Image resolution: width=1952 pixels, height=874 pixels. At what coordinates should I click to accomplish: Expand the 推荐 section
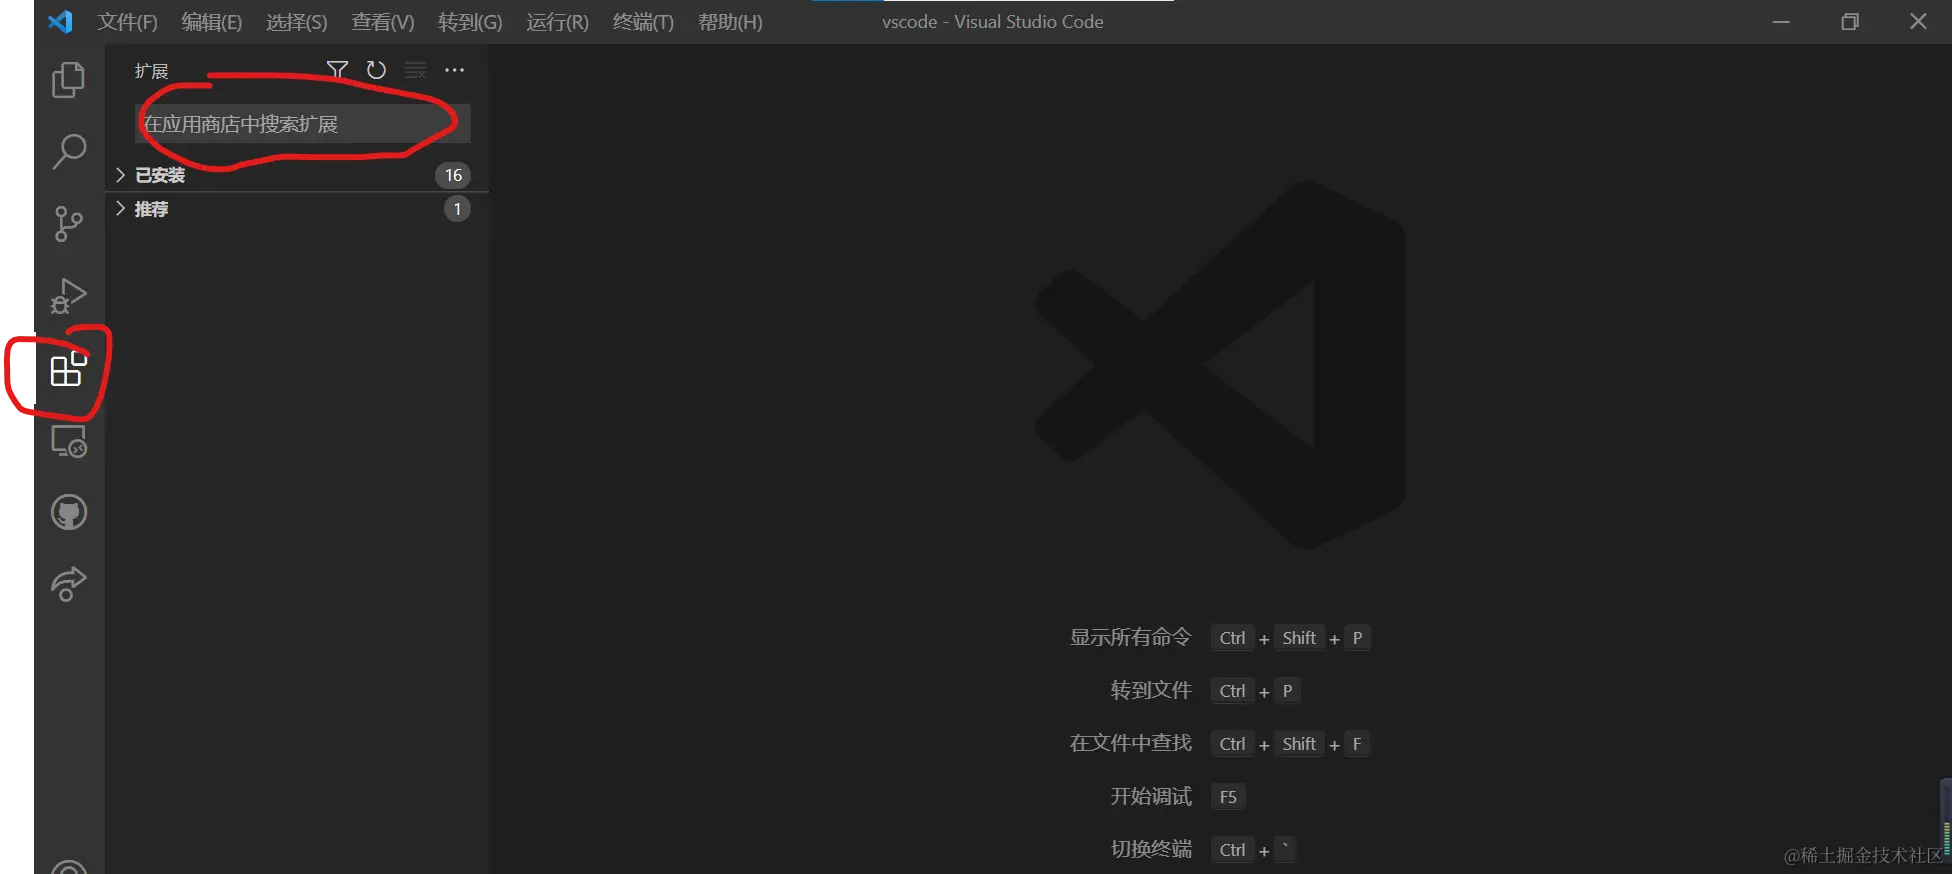pos(296,209)
